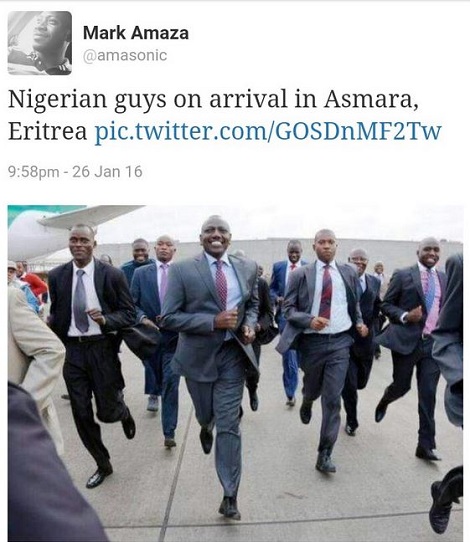
Task: Click the "Mark Amaza" display name
Action: click(x=136, y=33)
